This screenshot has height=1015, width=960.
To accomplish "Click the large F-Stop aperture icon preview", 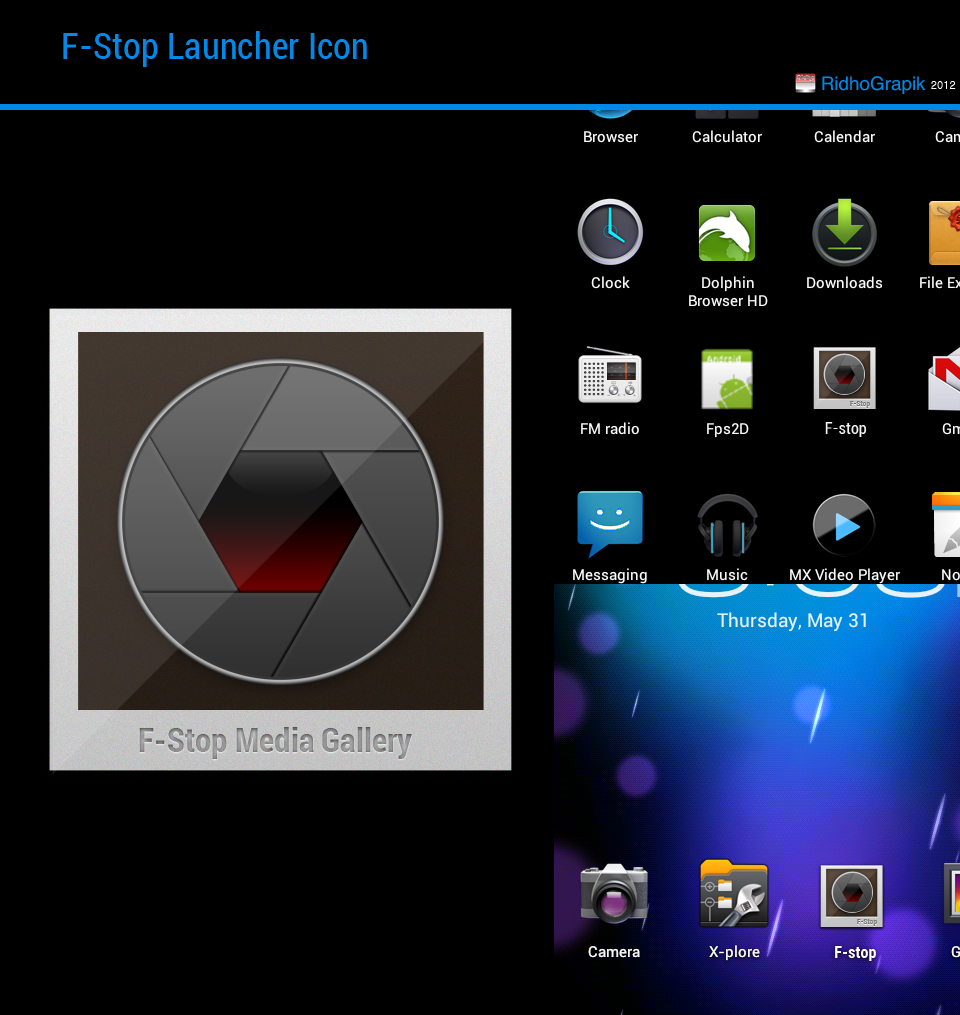I will click(280, 521).
